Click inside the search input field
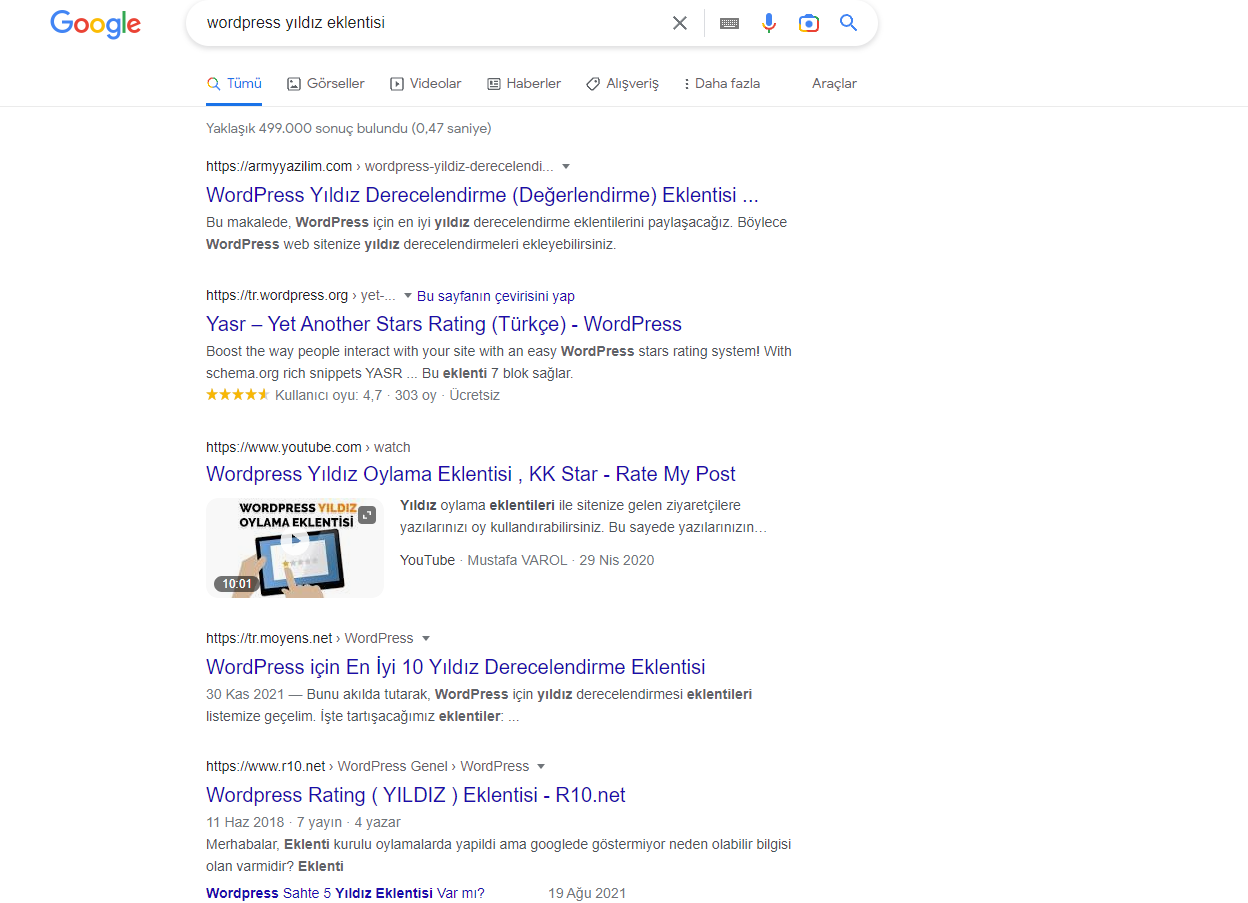The height and width of the screenshot is (903, 1248). 430,23
